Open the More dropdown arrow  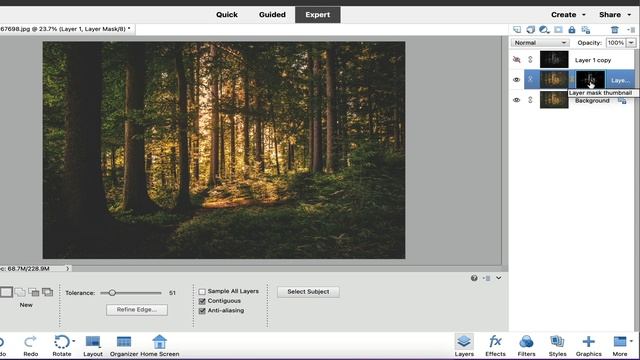pyautogui.click(x=631, y=341)
